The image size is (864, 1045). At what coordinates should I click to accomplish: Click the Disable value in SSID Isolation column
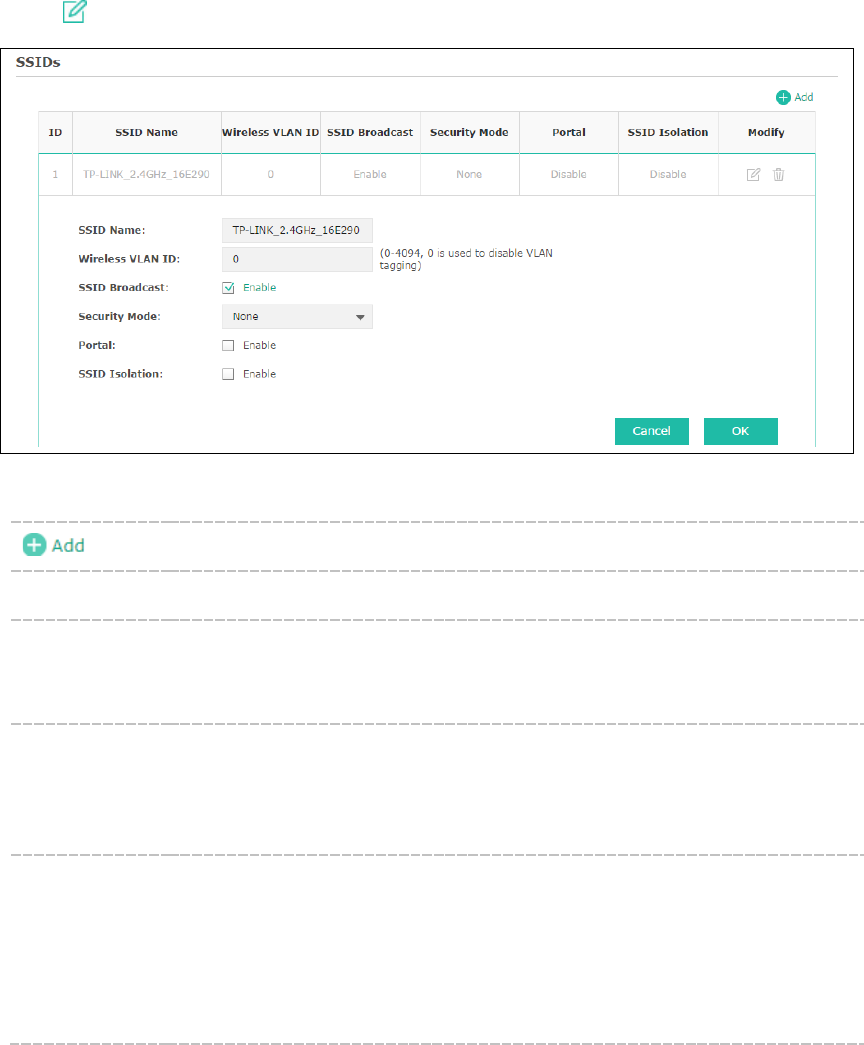(x=668, y=175)
